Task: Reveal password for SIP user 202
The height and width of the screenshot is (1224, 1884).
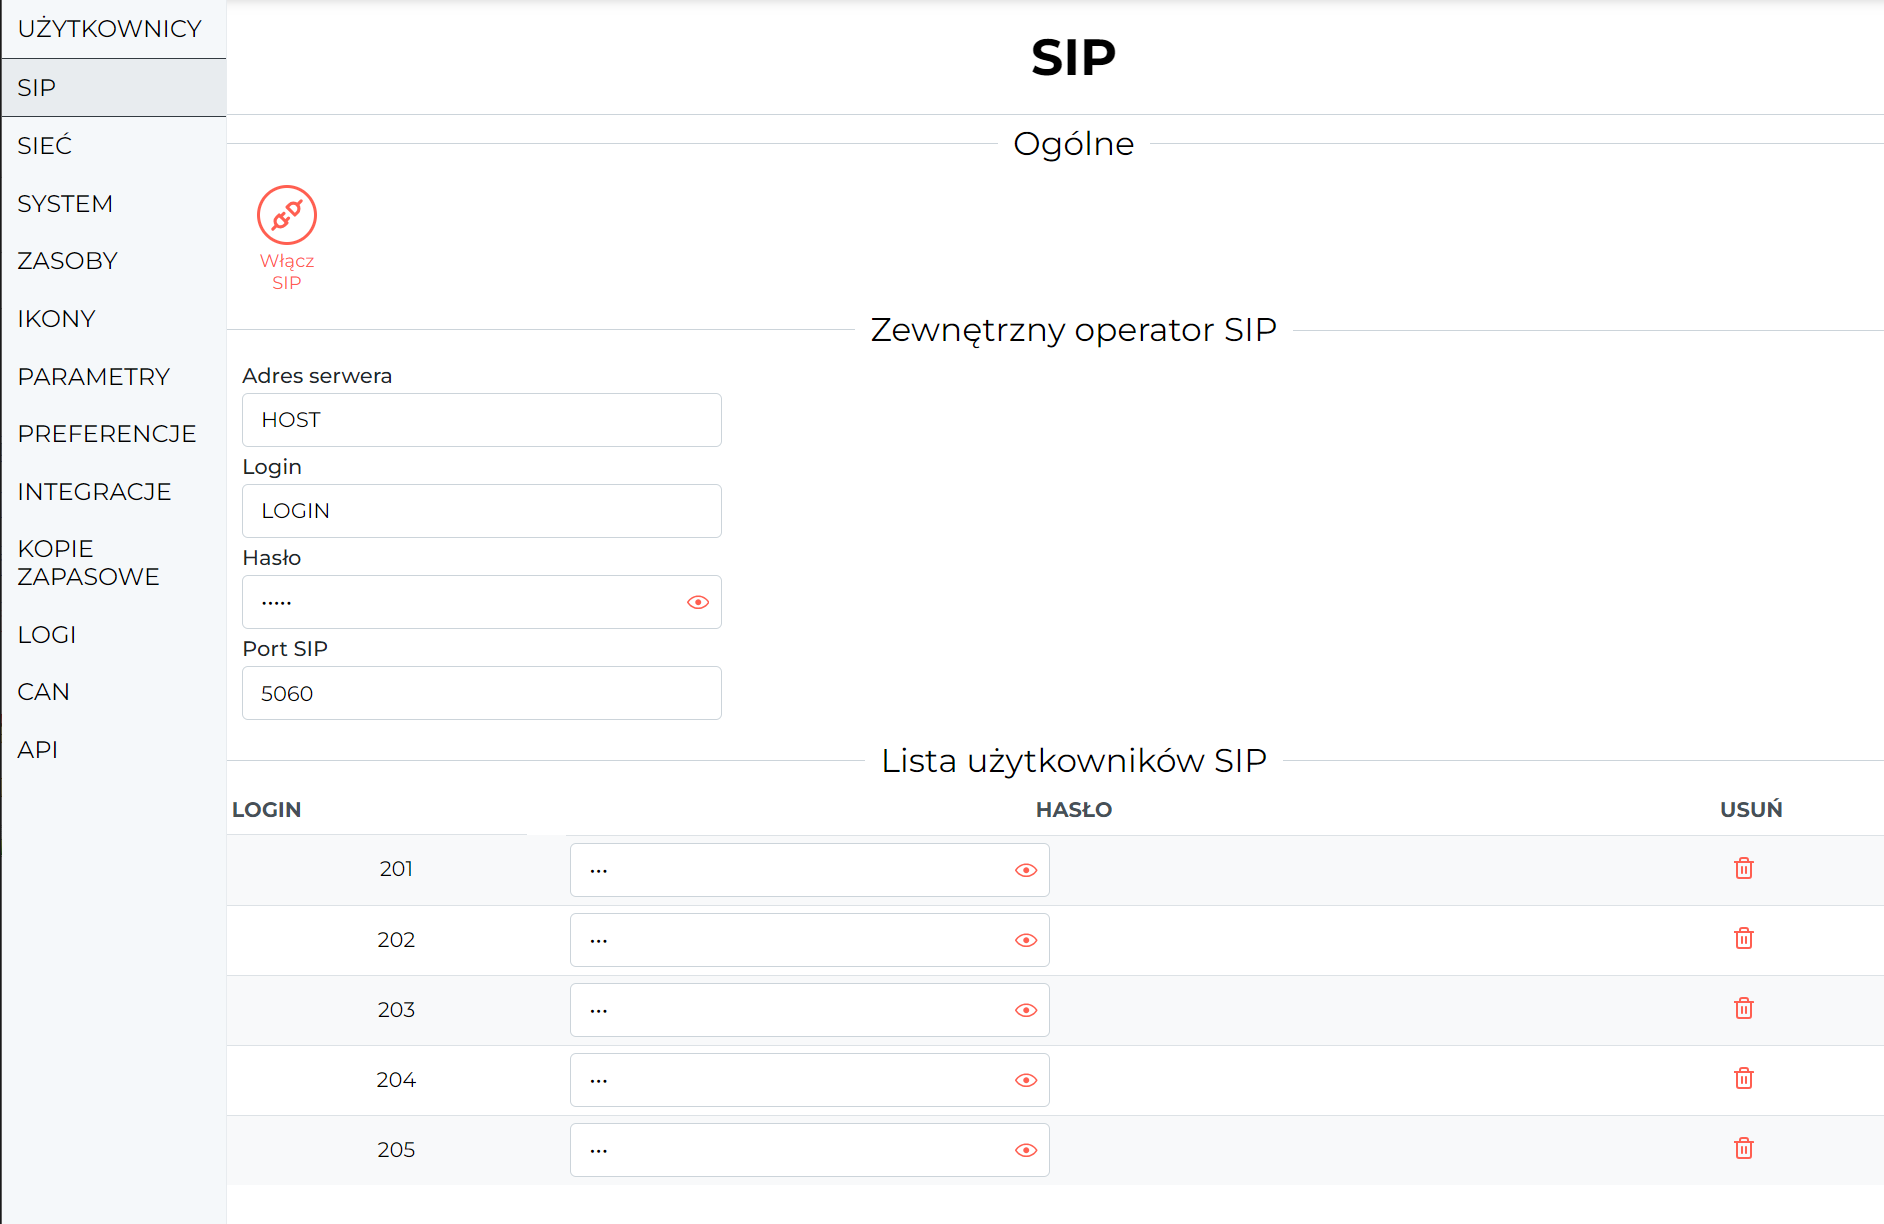Action: pyautogui.click(x=1026, y=940)
